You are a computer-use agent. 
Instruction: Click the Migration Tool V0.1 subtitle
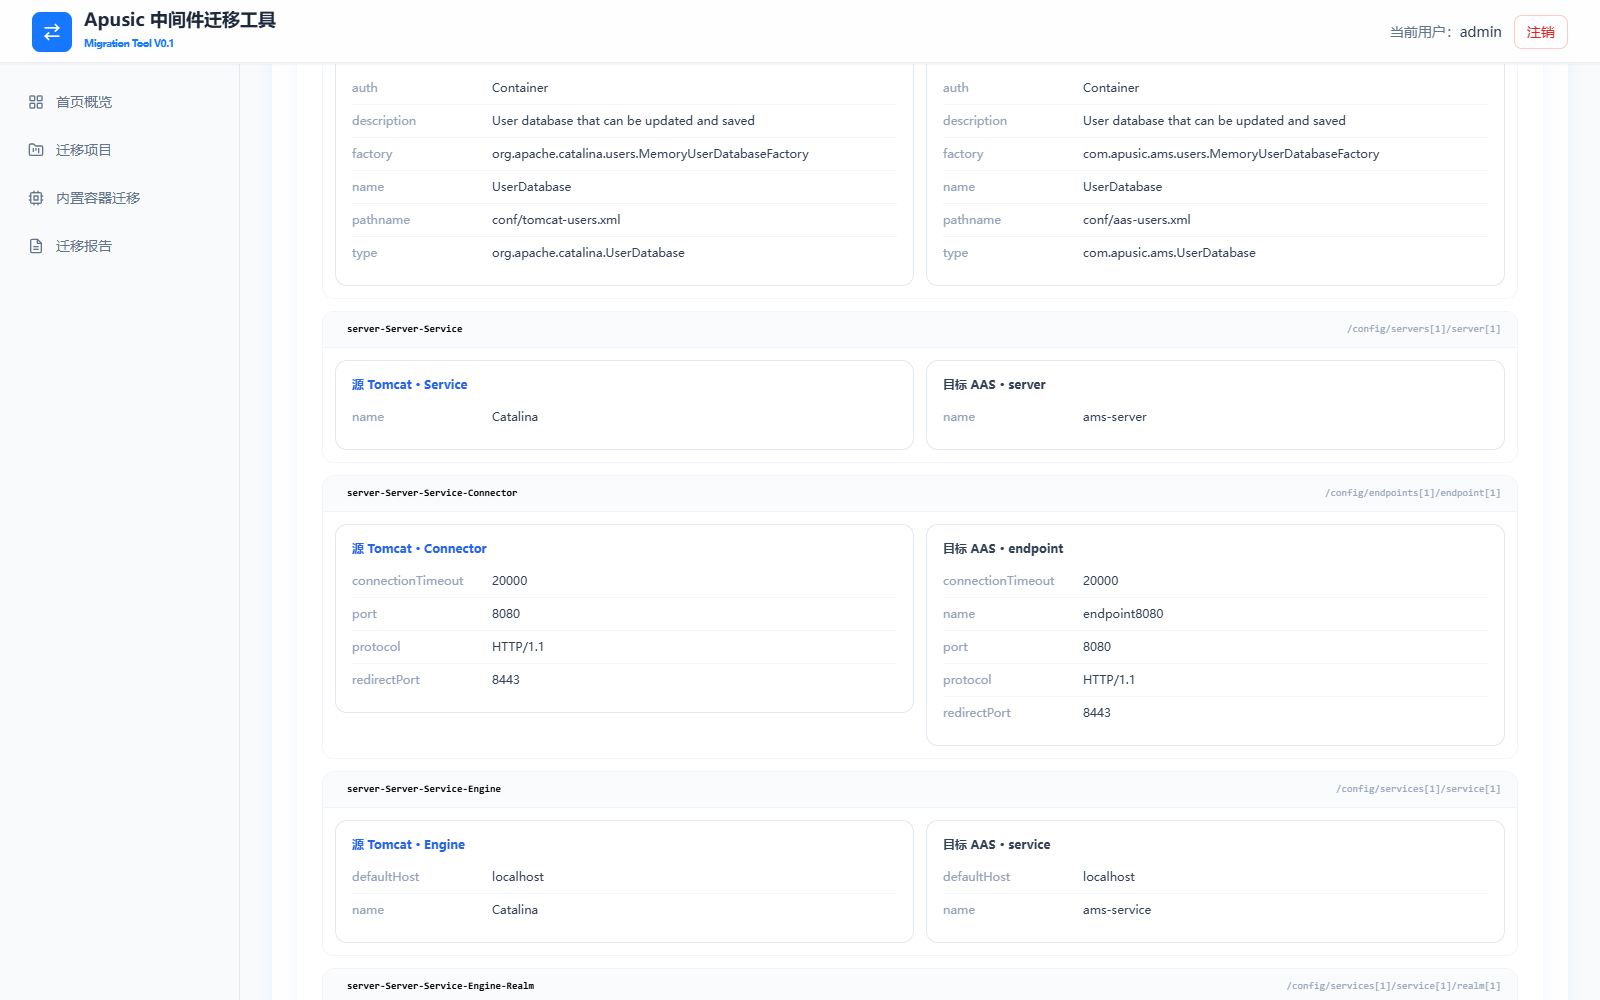pos(129,43)
